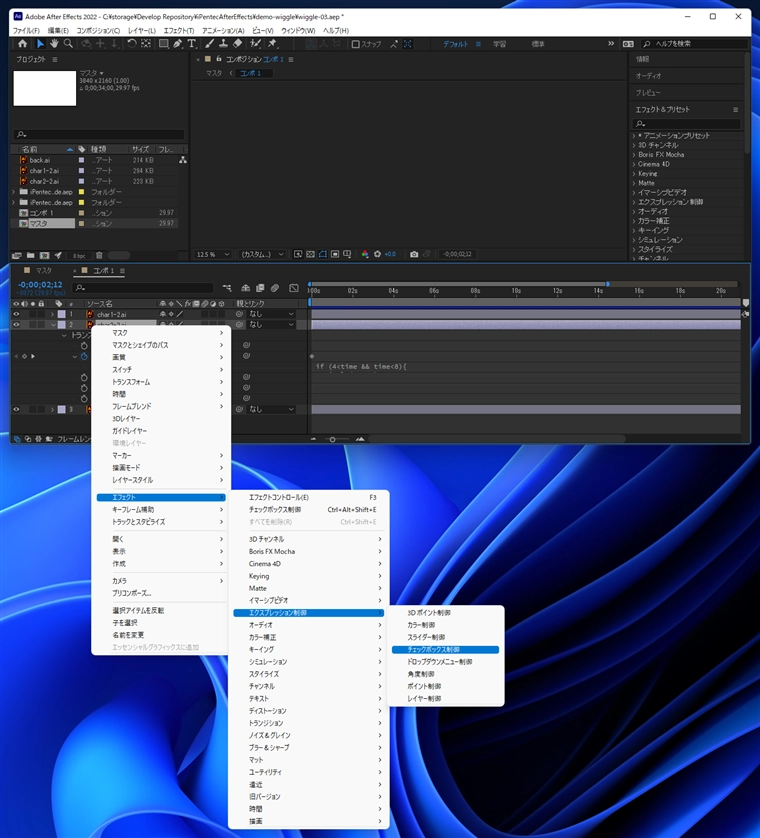Create a new folder in Project panel
The image size is (760, 838).
tap(30, 255)
